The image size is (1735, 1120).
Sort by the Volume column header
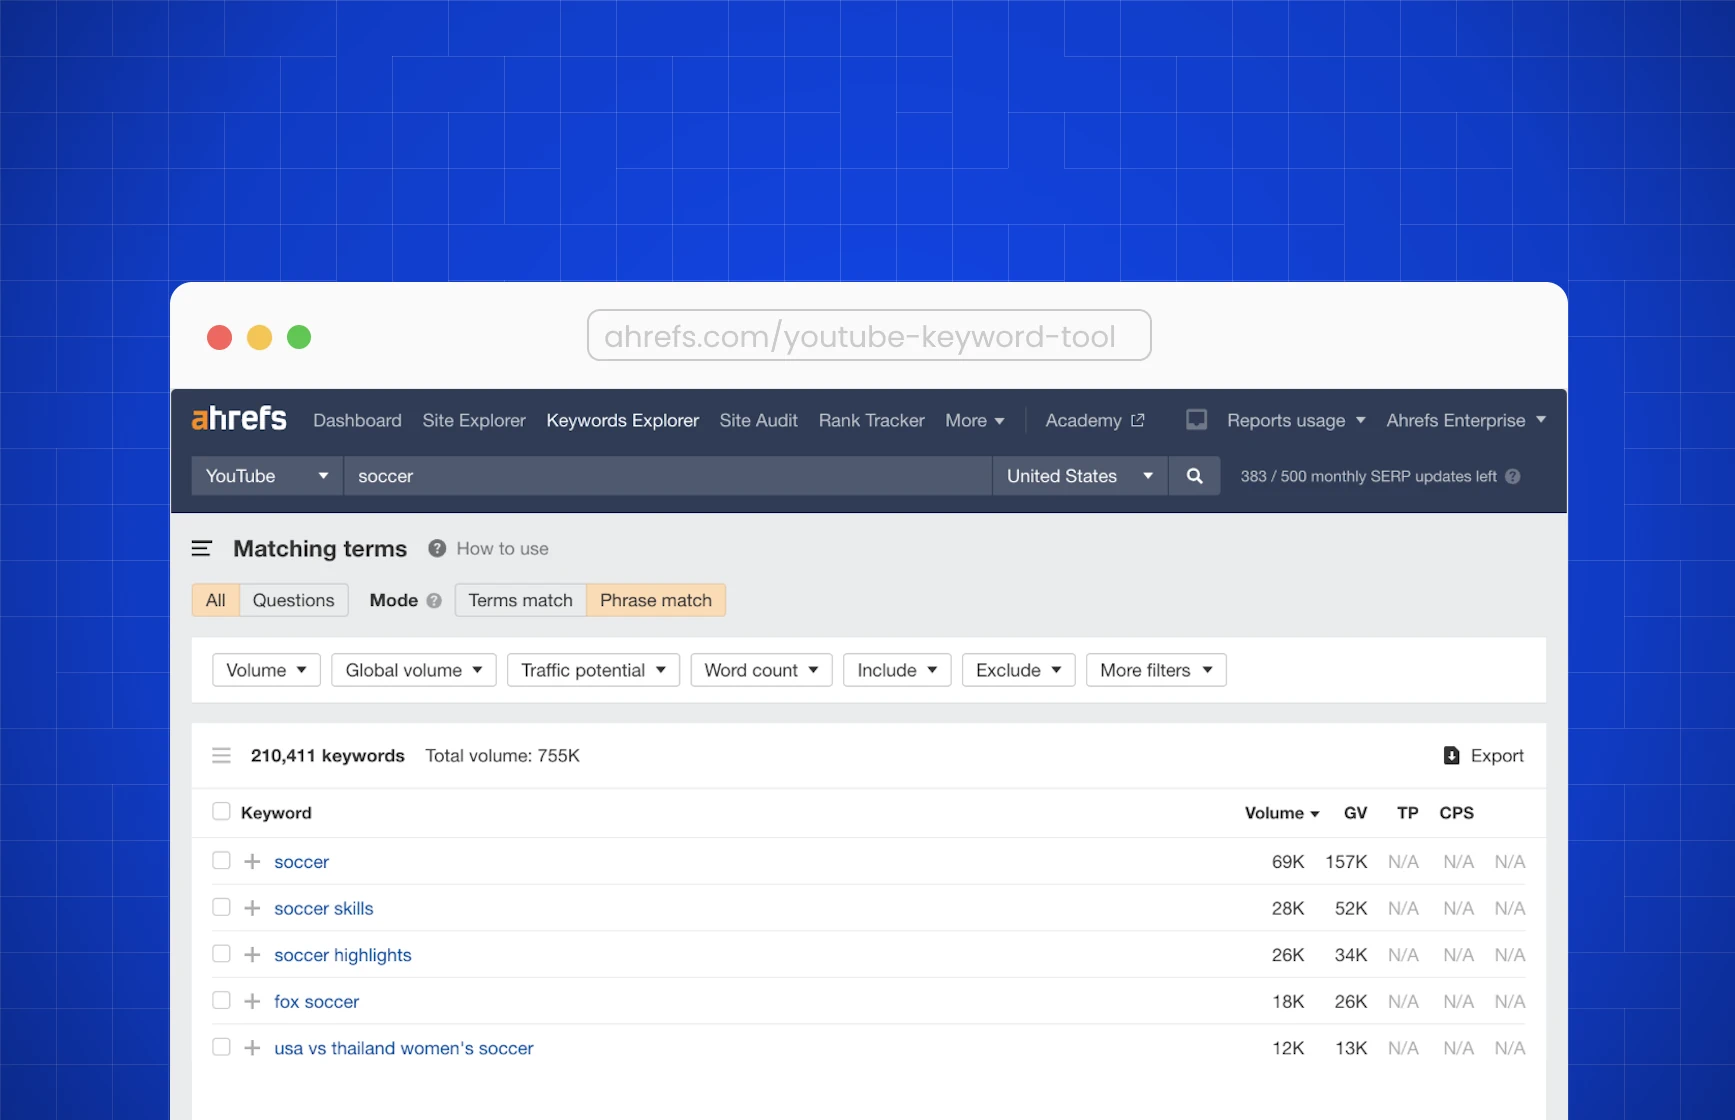pyautogui.click(x=1282, y=813)
